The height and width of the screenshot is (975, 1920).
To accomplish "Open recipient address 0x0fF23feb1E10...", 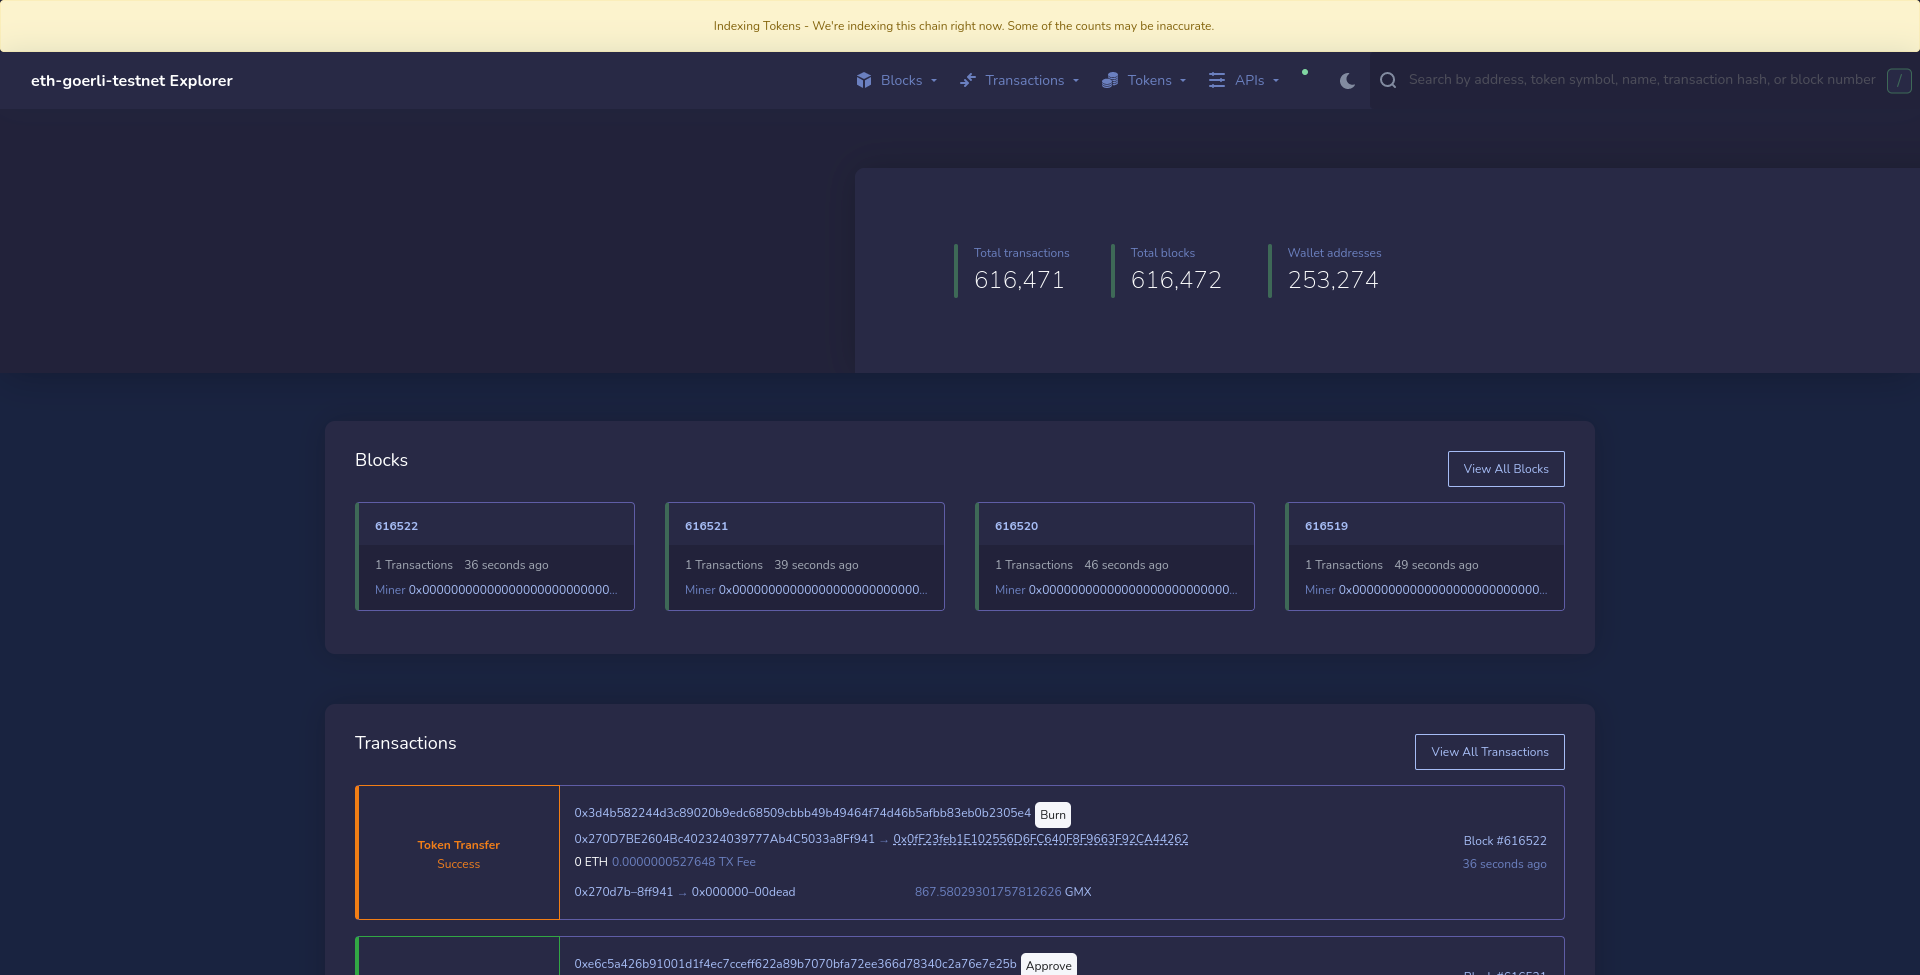I will click(x=1041, y=839).
